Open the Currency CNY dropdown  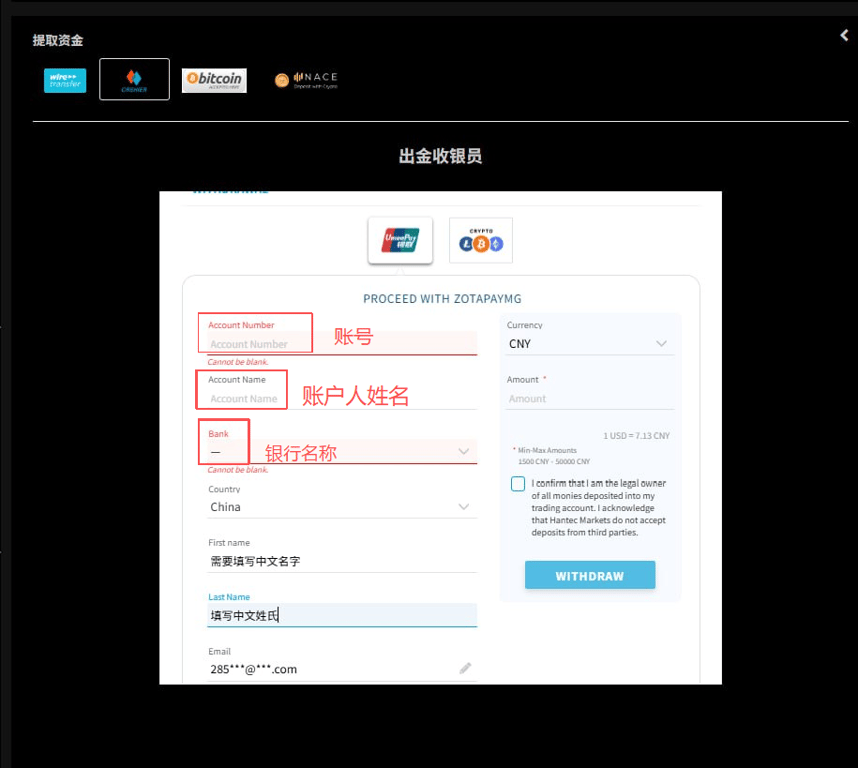click(589, 344)
